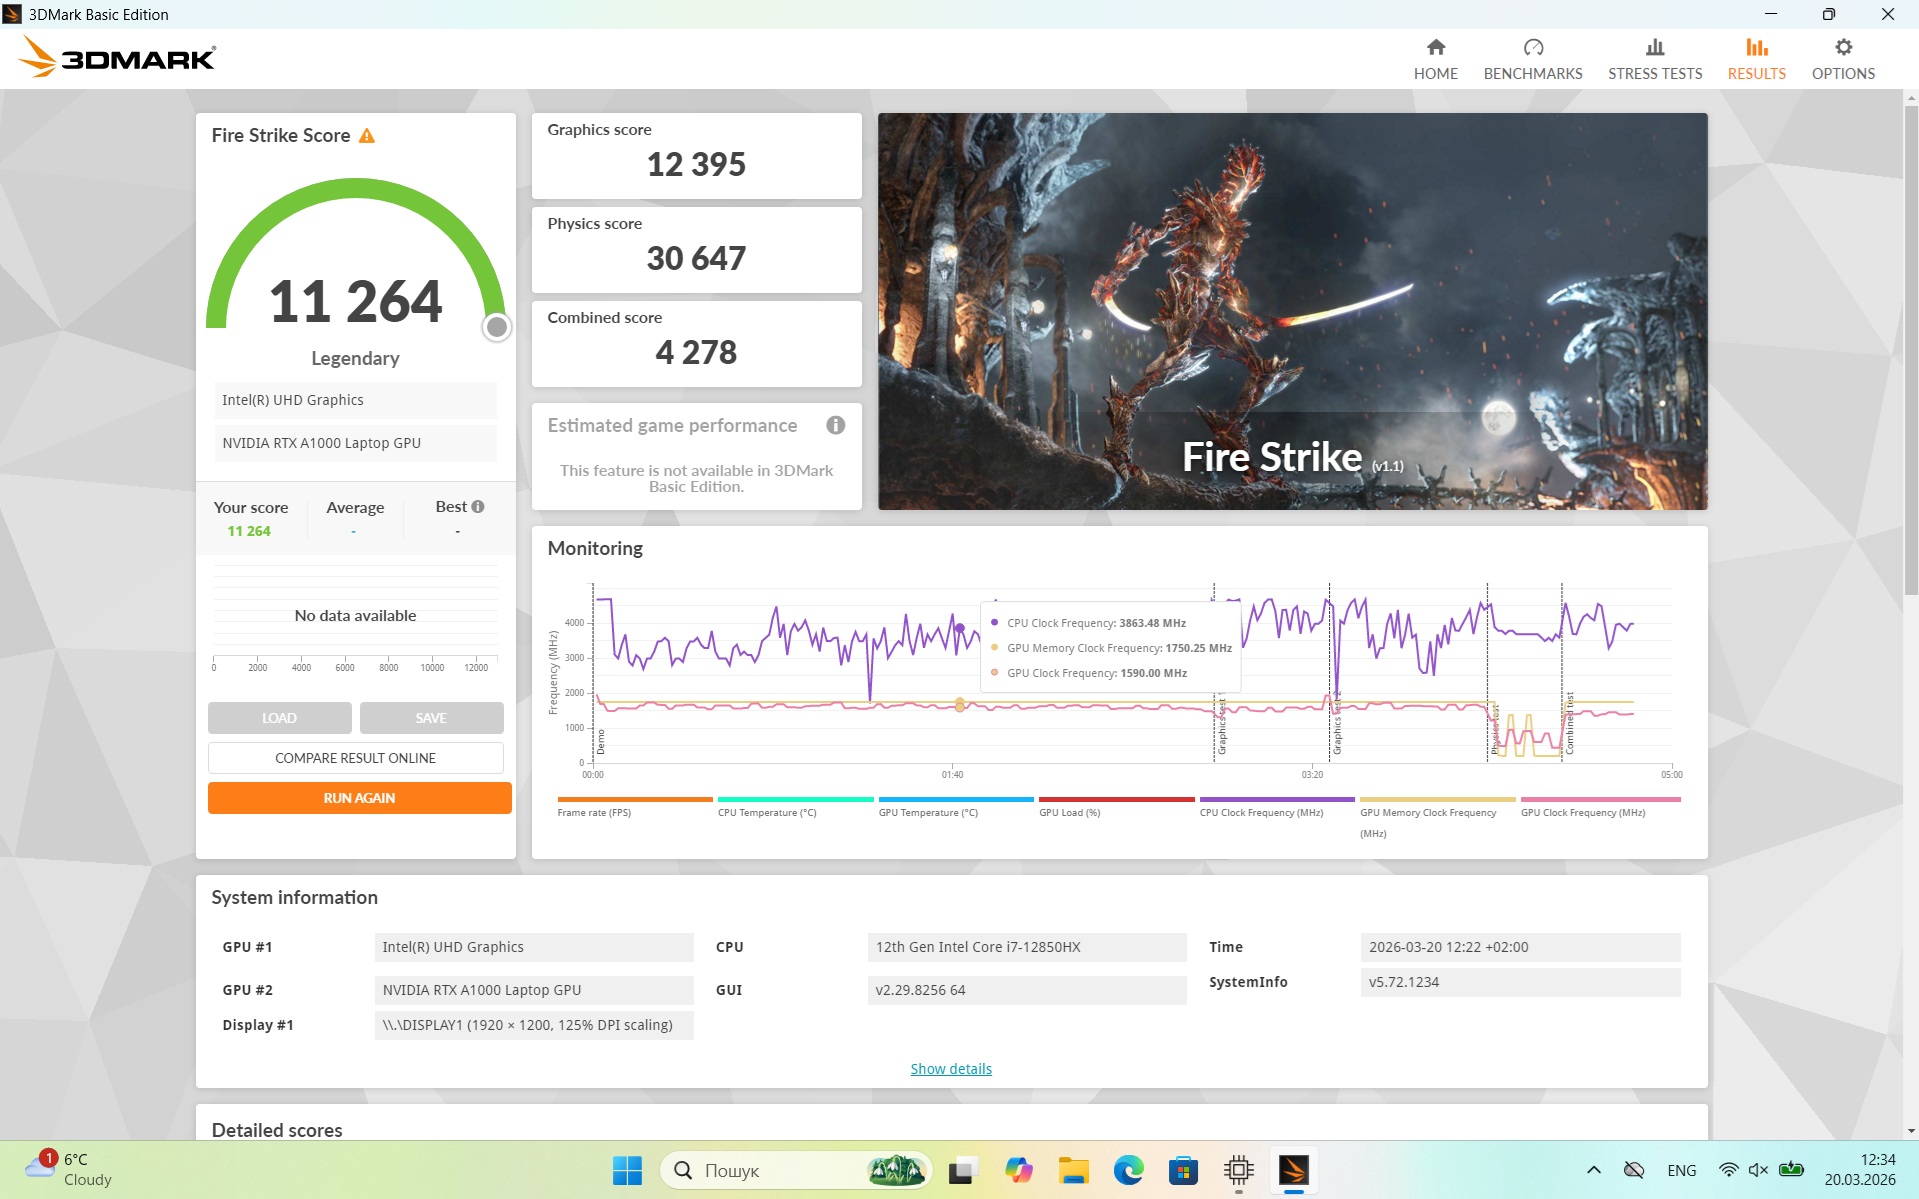Click the info icon beside Estimated game performance
Viewport: 1919px width, 1199px height.
pos(836,425)
